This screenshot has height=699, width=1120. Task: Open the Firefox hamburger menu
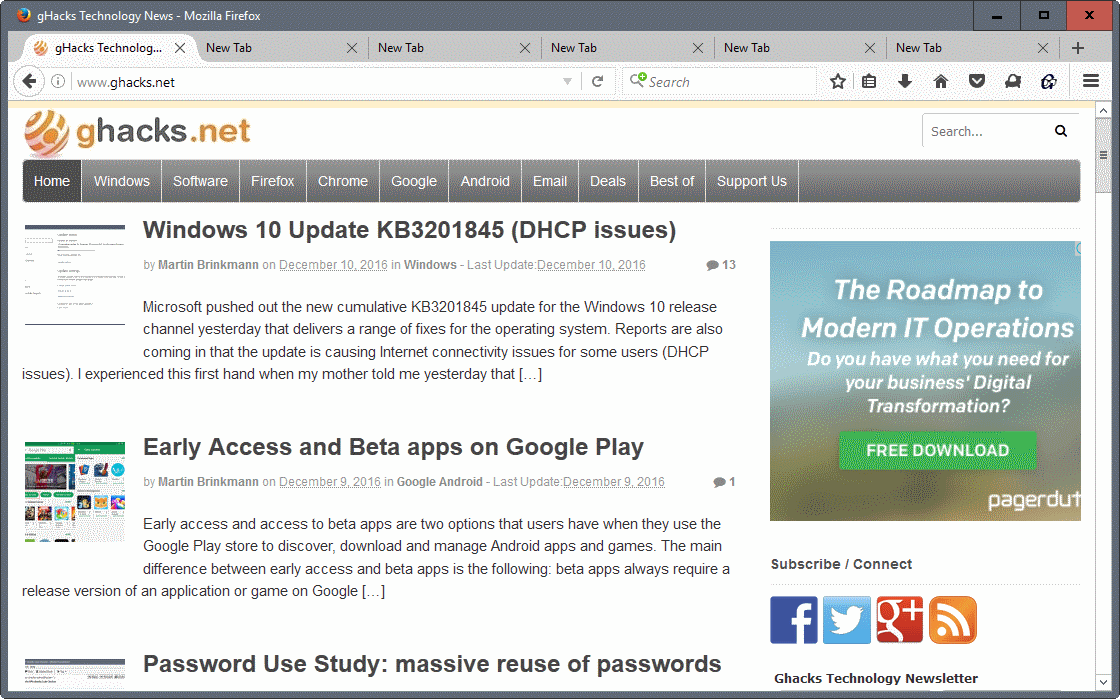point(1091,81)
